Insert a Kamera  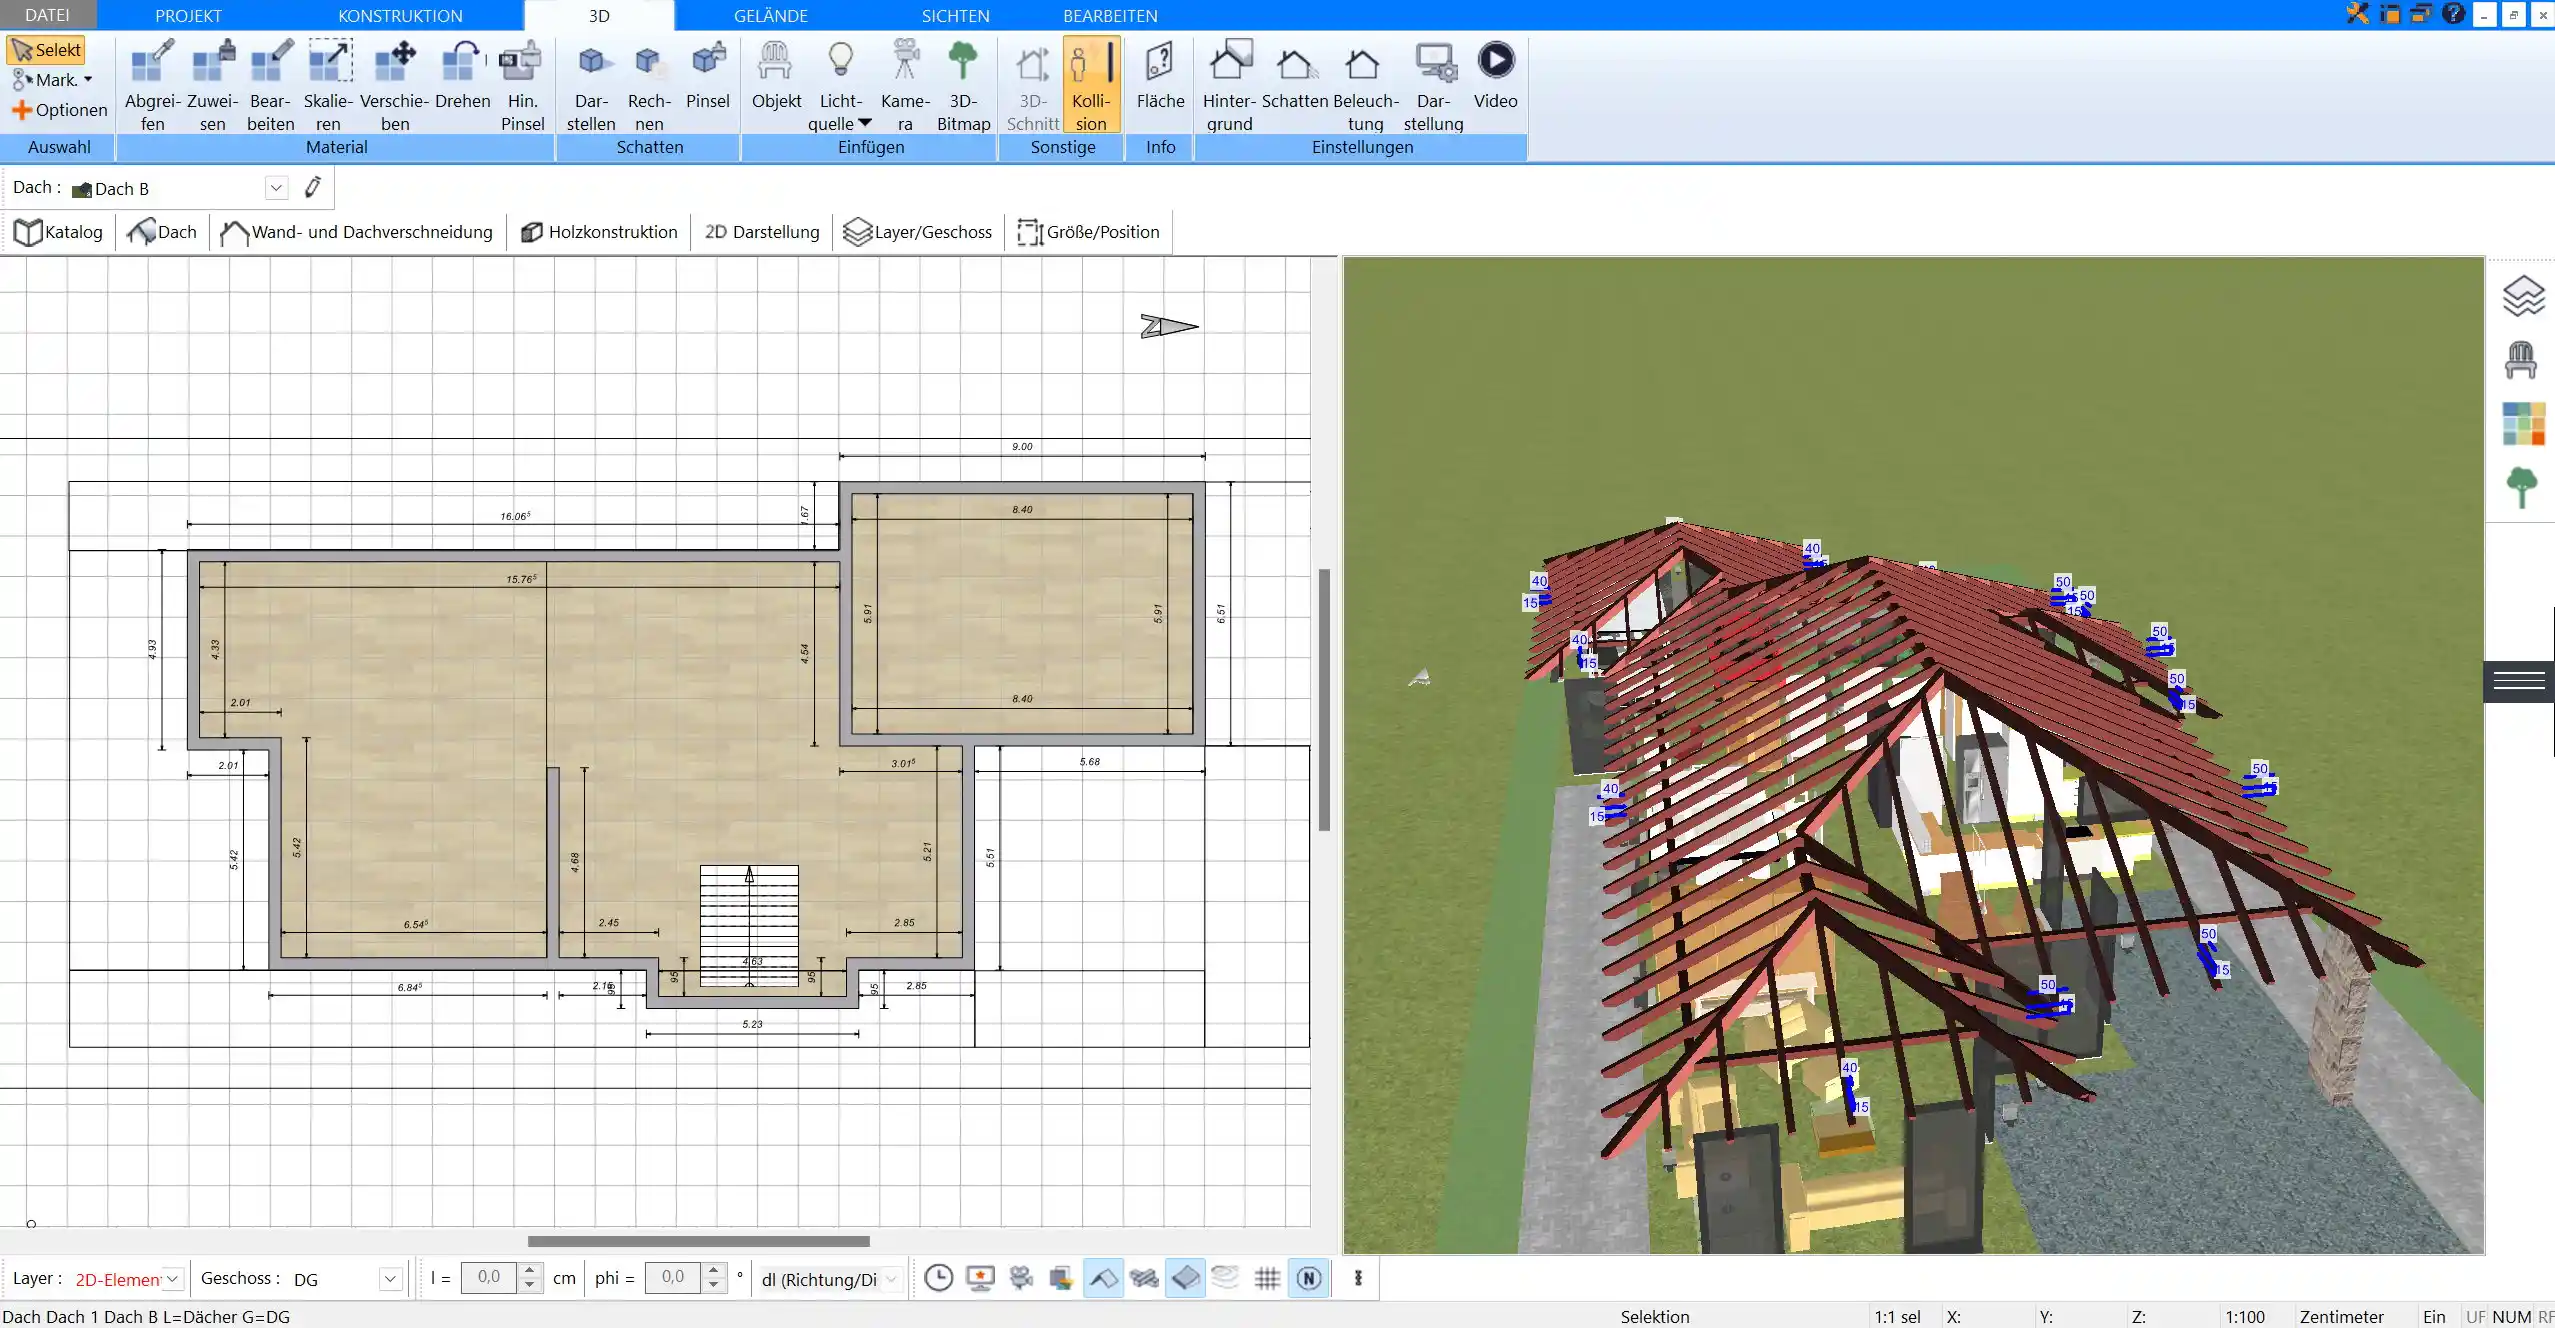(905, 86)
